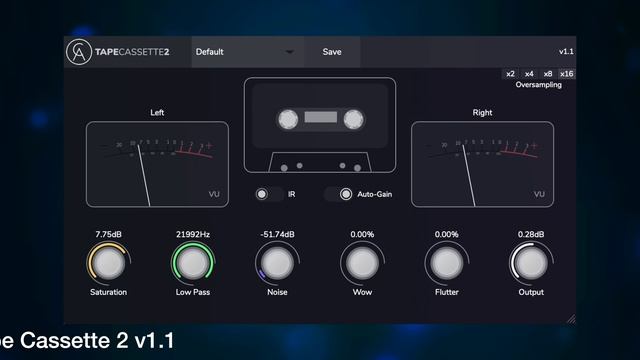
Task: Click the Oversampling label
Action: coord(538,85)
